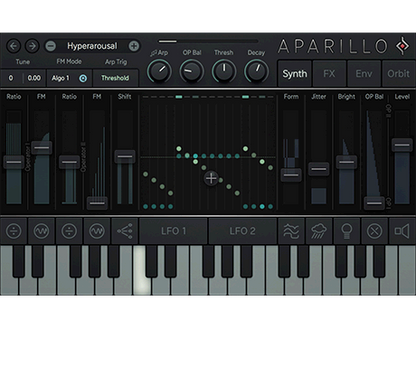Switch to the FX tab
Screen dimensions: 416x376
click(329, 74)
